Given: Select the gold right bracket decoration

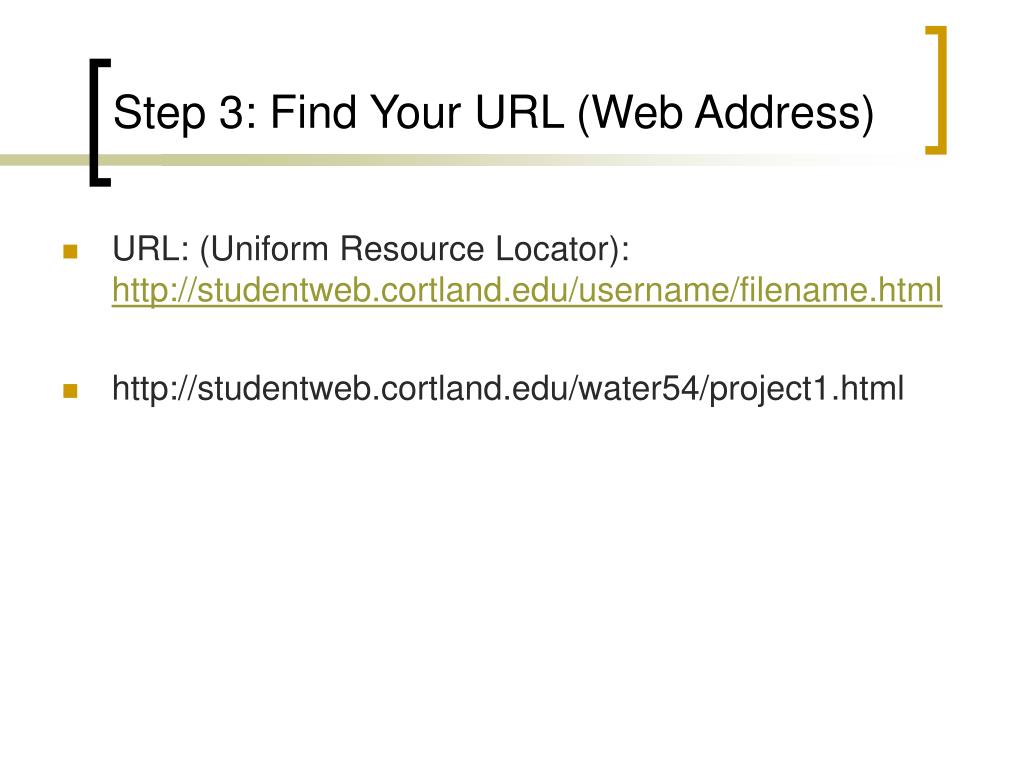Looking at the screenshot, I should click(x=936, y=90).
